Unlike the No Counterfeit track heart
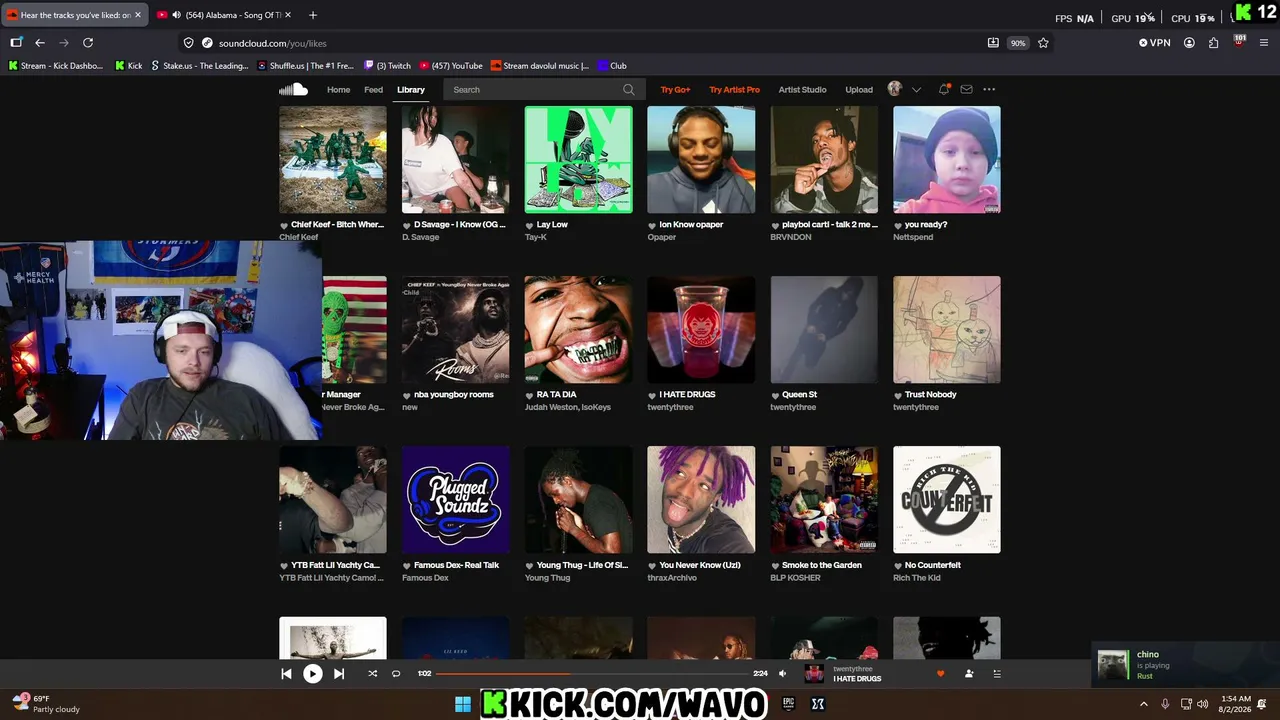 898,566
